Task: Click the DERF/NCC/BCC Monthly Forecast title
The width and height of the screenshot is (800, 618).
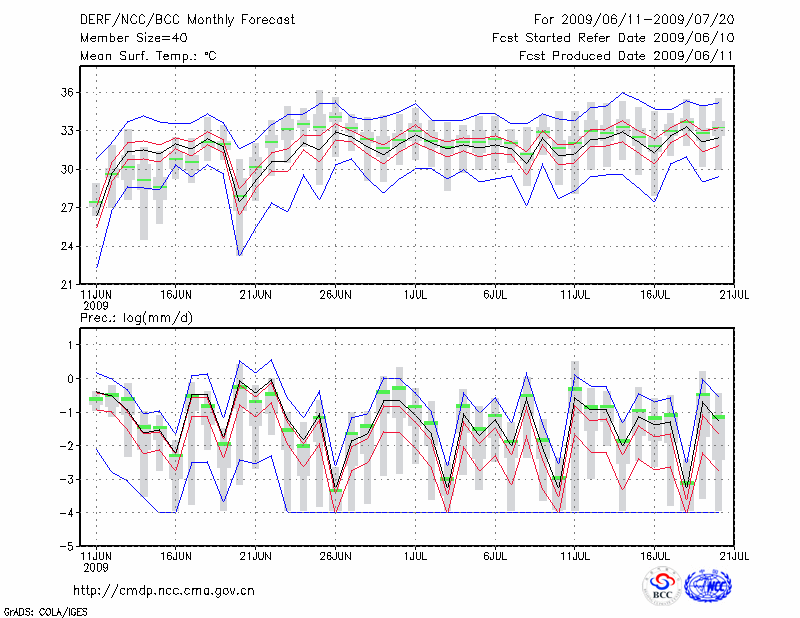Action: tap(187, 20)
